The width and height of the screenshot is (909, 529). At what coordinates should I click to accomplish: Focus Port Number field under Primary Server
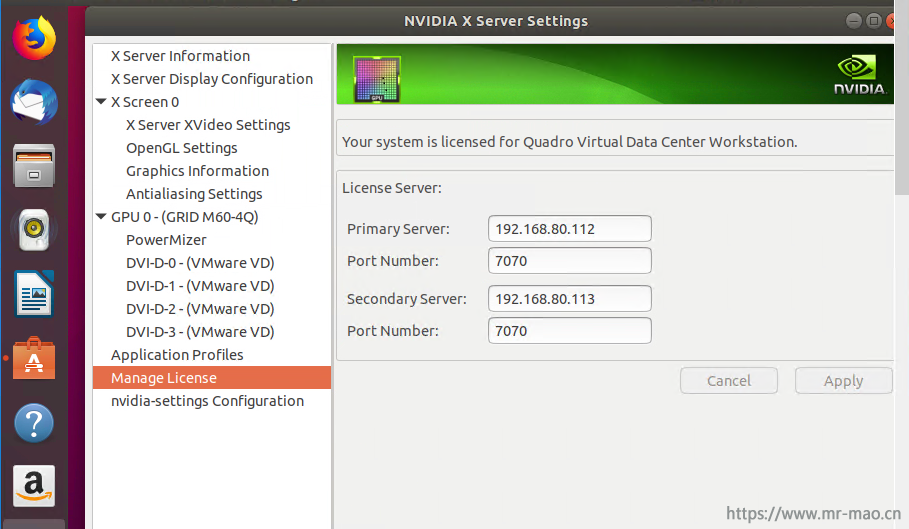tap(569, 261)
